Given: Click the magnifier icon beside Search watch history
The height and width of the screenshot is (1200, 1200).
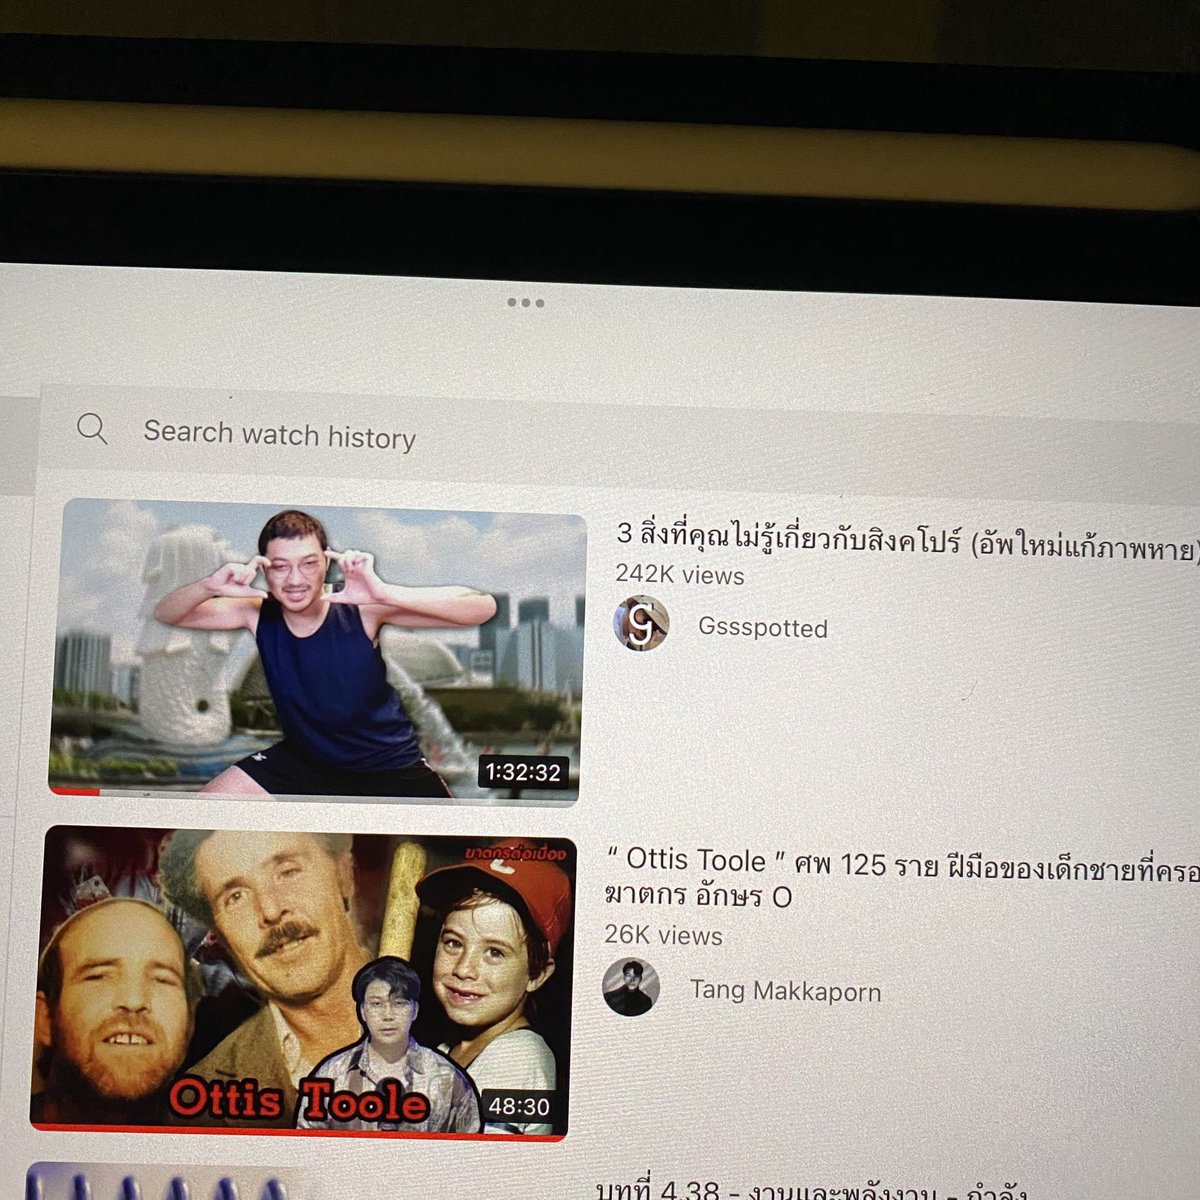Looking at the screenshot, I should click(x=92, y=429).
